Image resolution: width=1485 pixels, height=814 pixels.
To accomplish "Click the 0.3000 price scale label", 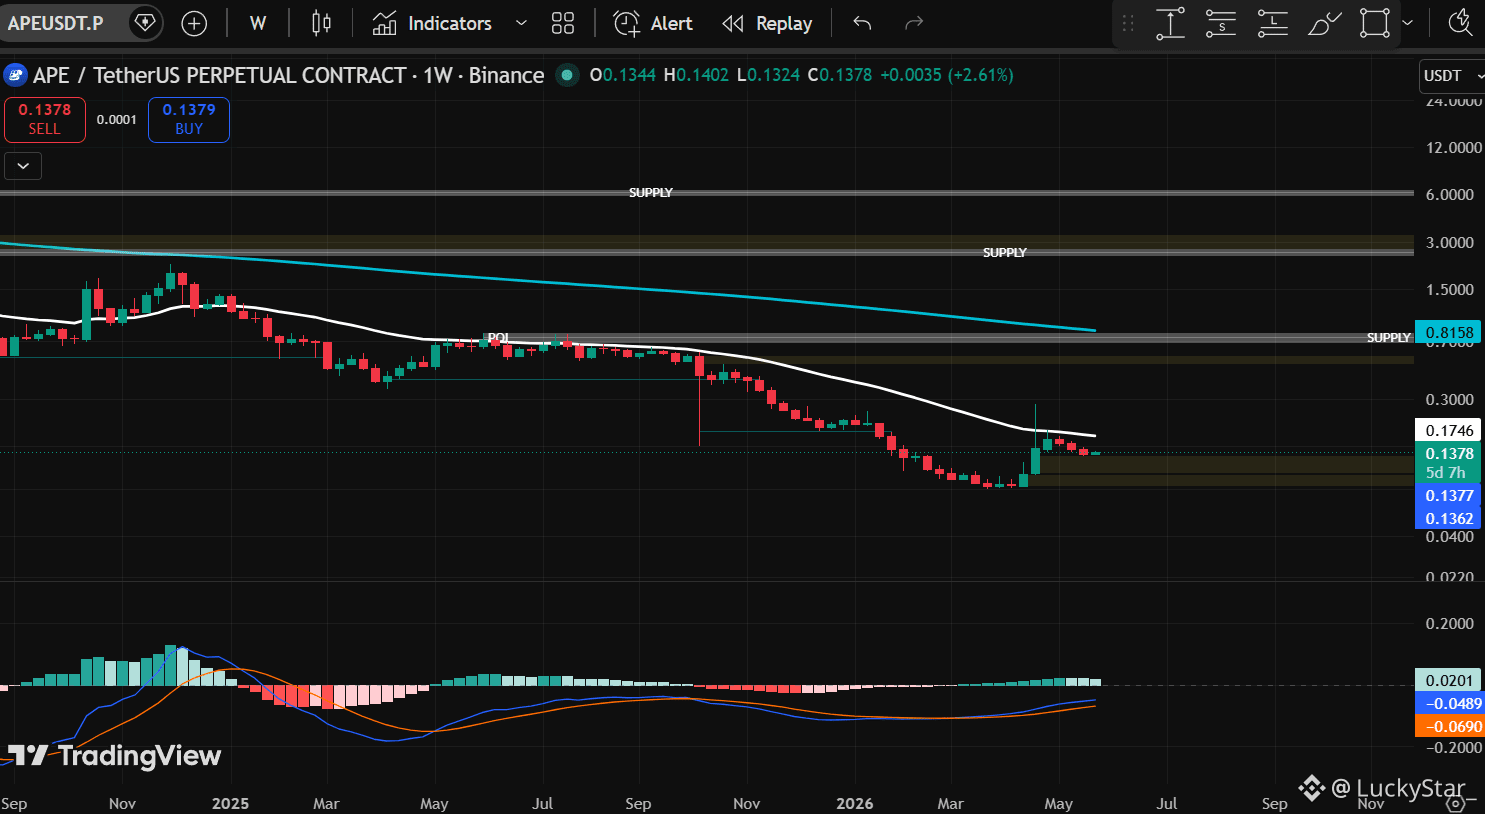I will pyautogui.click(x=1449, y=399).
